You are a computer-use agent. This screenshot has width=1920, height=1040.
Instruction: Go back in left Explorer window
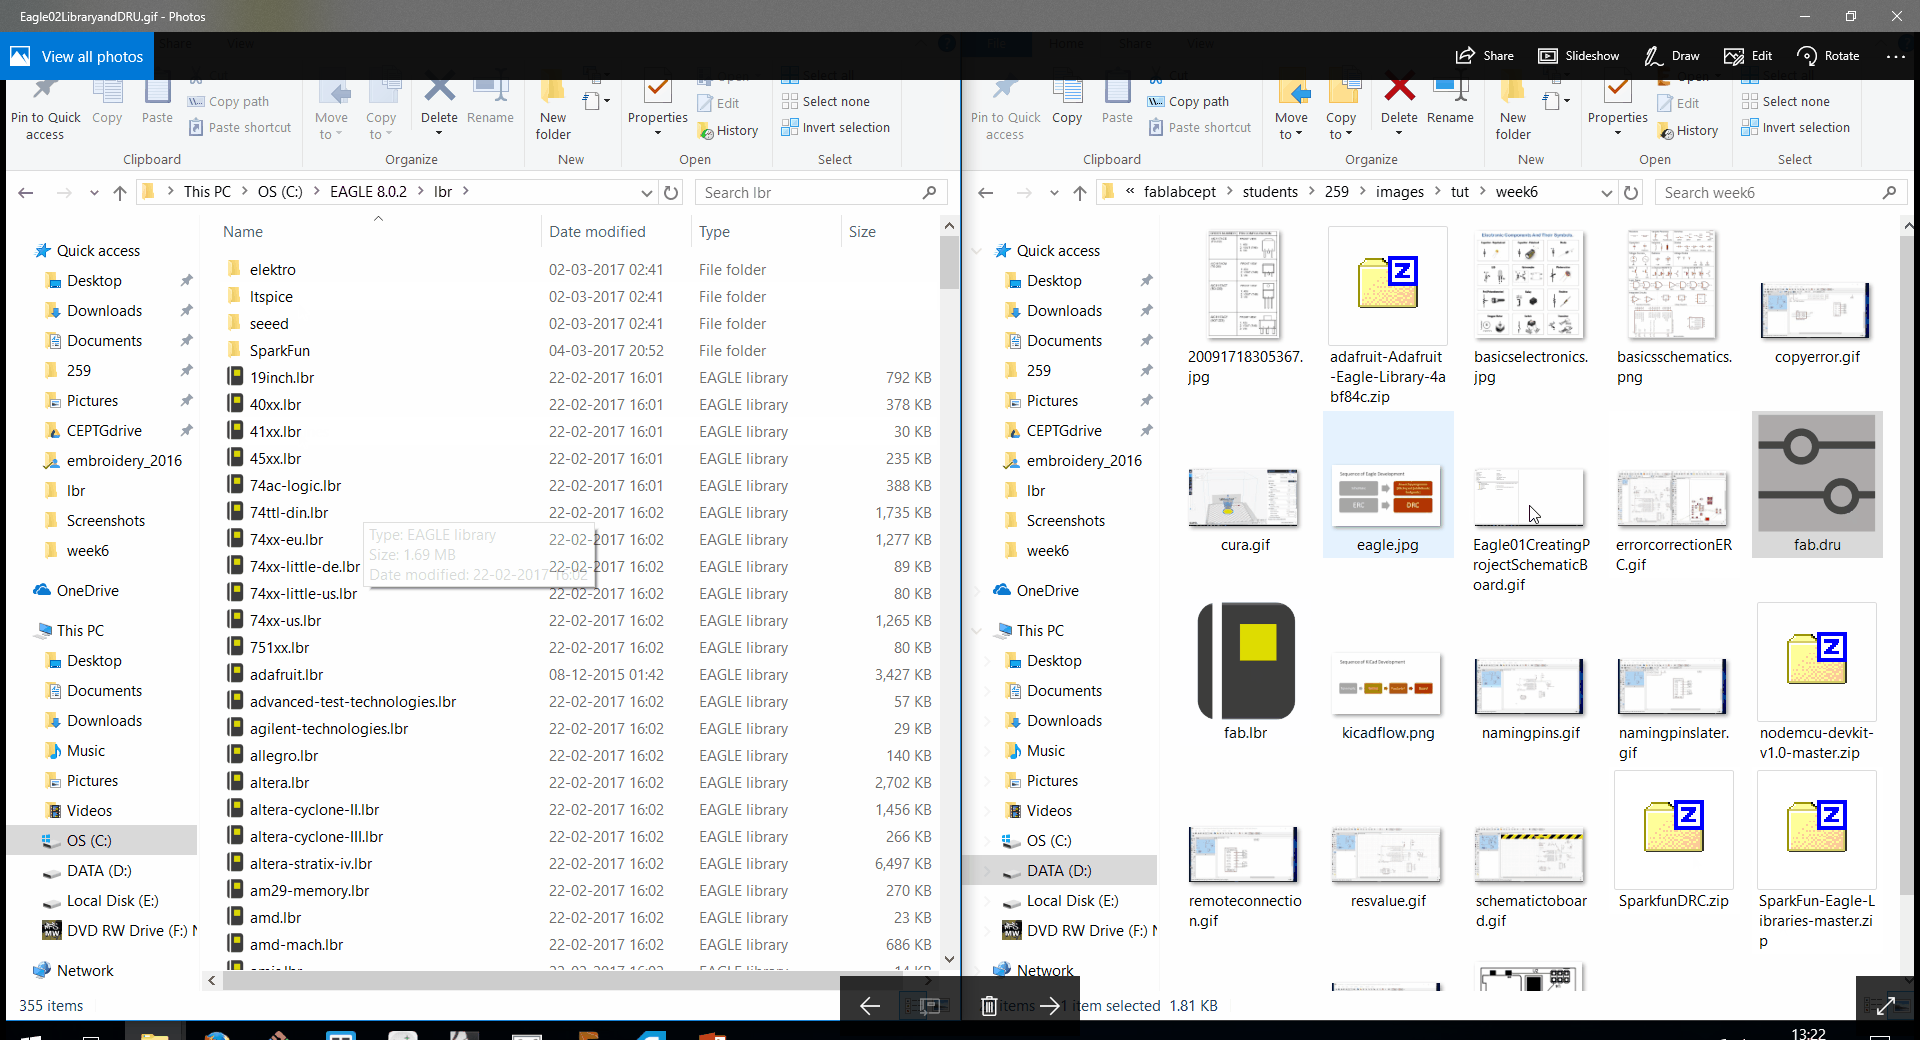tap(26, 192)
